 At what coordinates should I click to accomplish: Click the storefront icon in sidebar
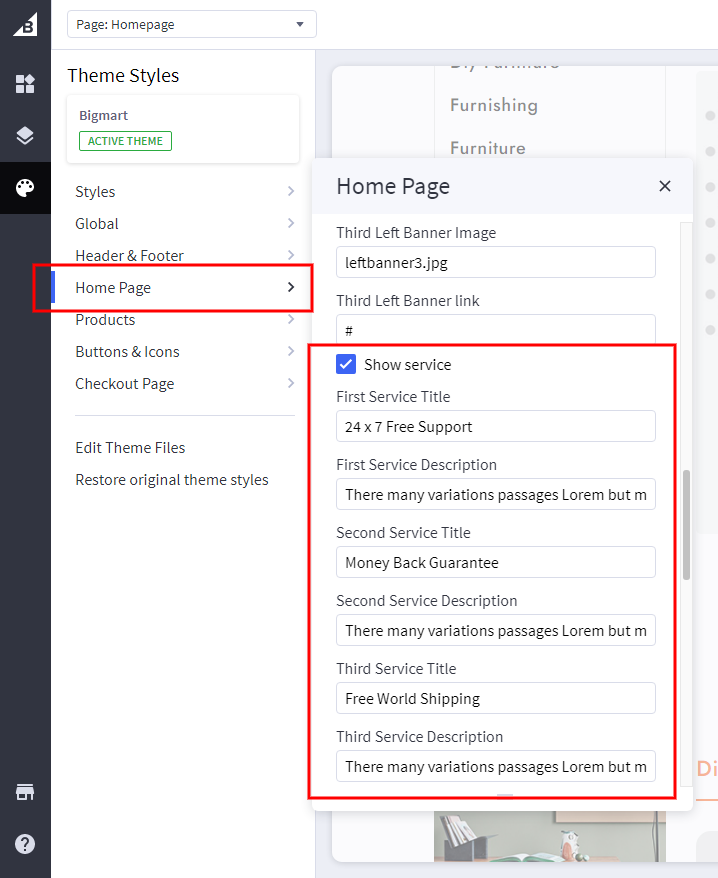tap(25, 792)
